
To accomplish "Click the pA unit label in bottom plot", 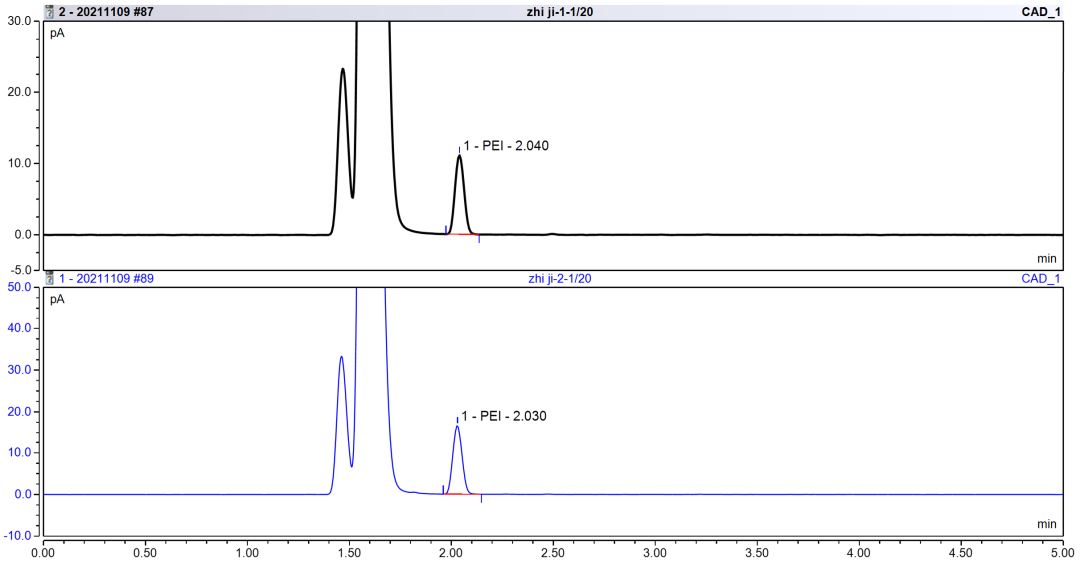I will [x=58, y=300].
